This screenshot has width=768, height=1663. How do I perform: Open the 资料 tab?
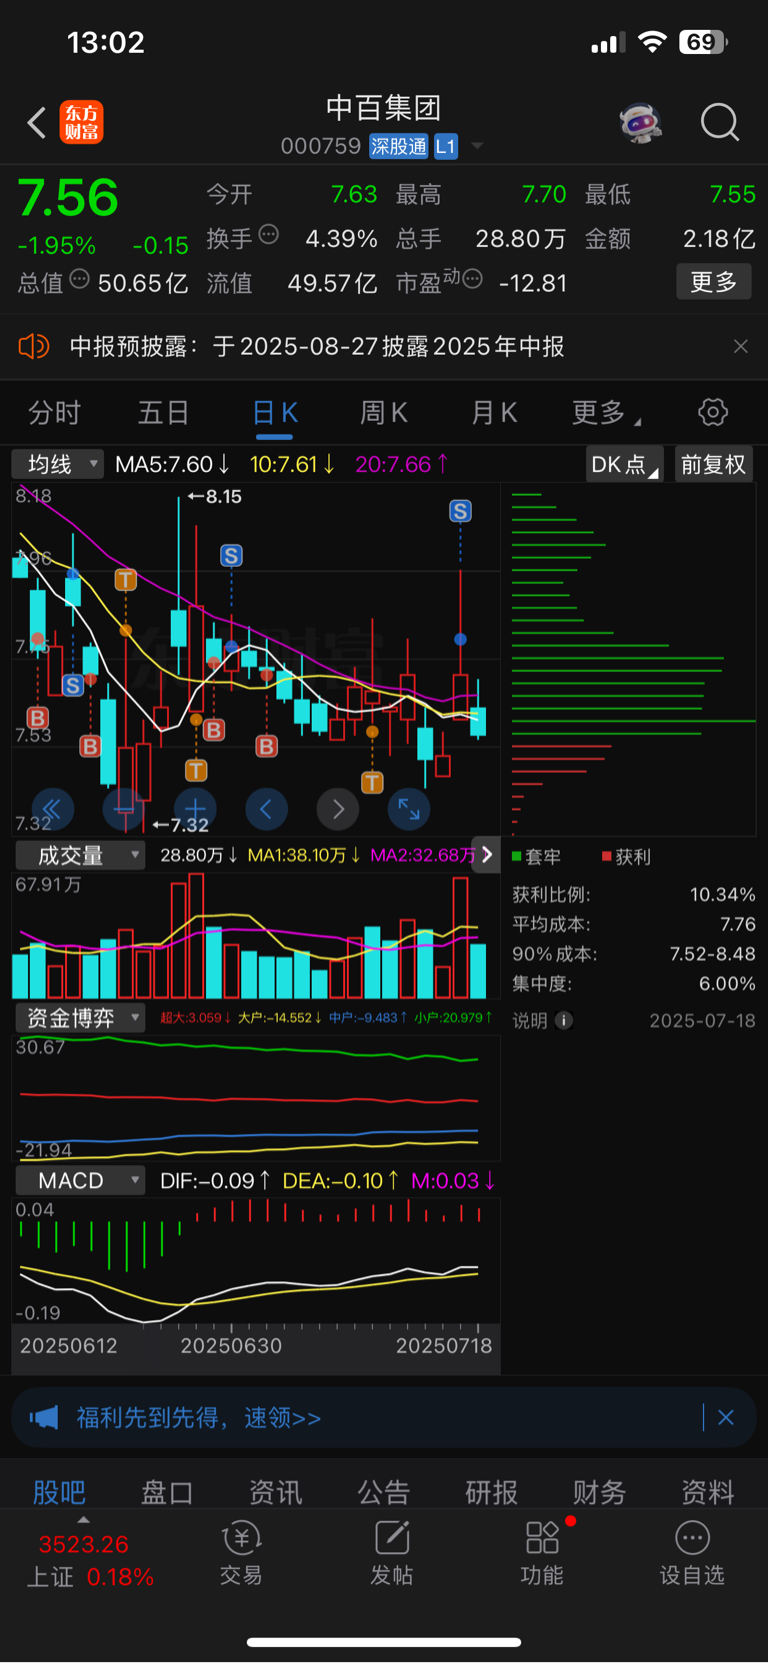[x=708, y=1492]
